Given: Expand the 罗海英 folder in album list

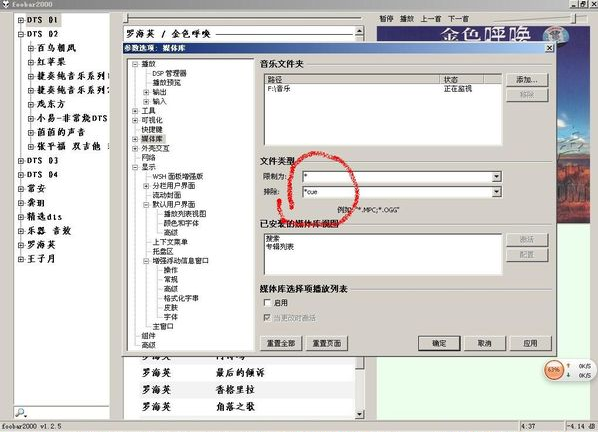Looking at the screenshot, I should click(x=21, y=245).
